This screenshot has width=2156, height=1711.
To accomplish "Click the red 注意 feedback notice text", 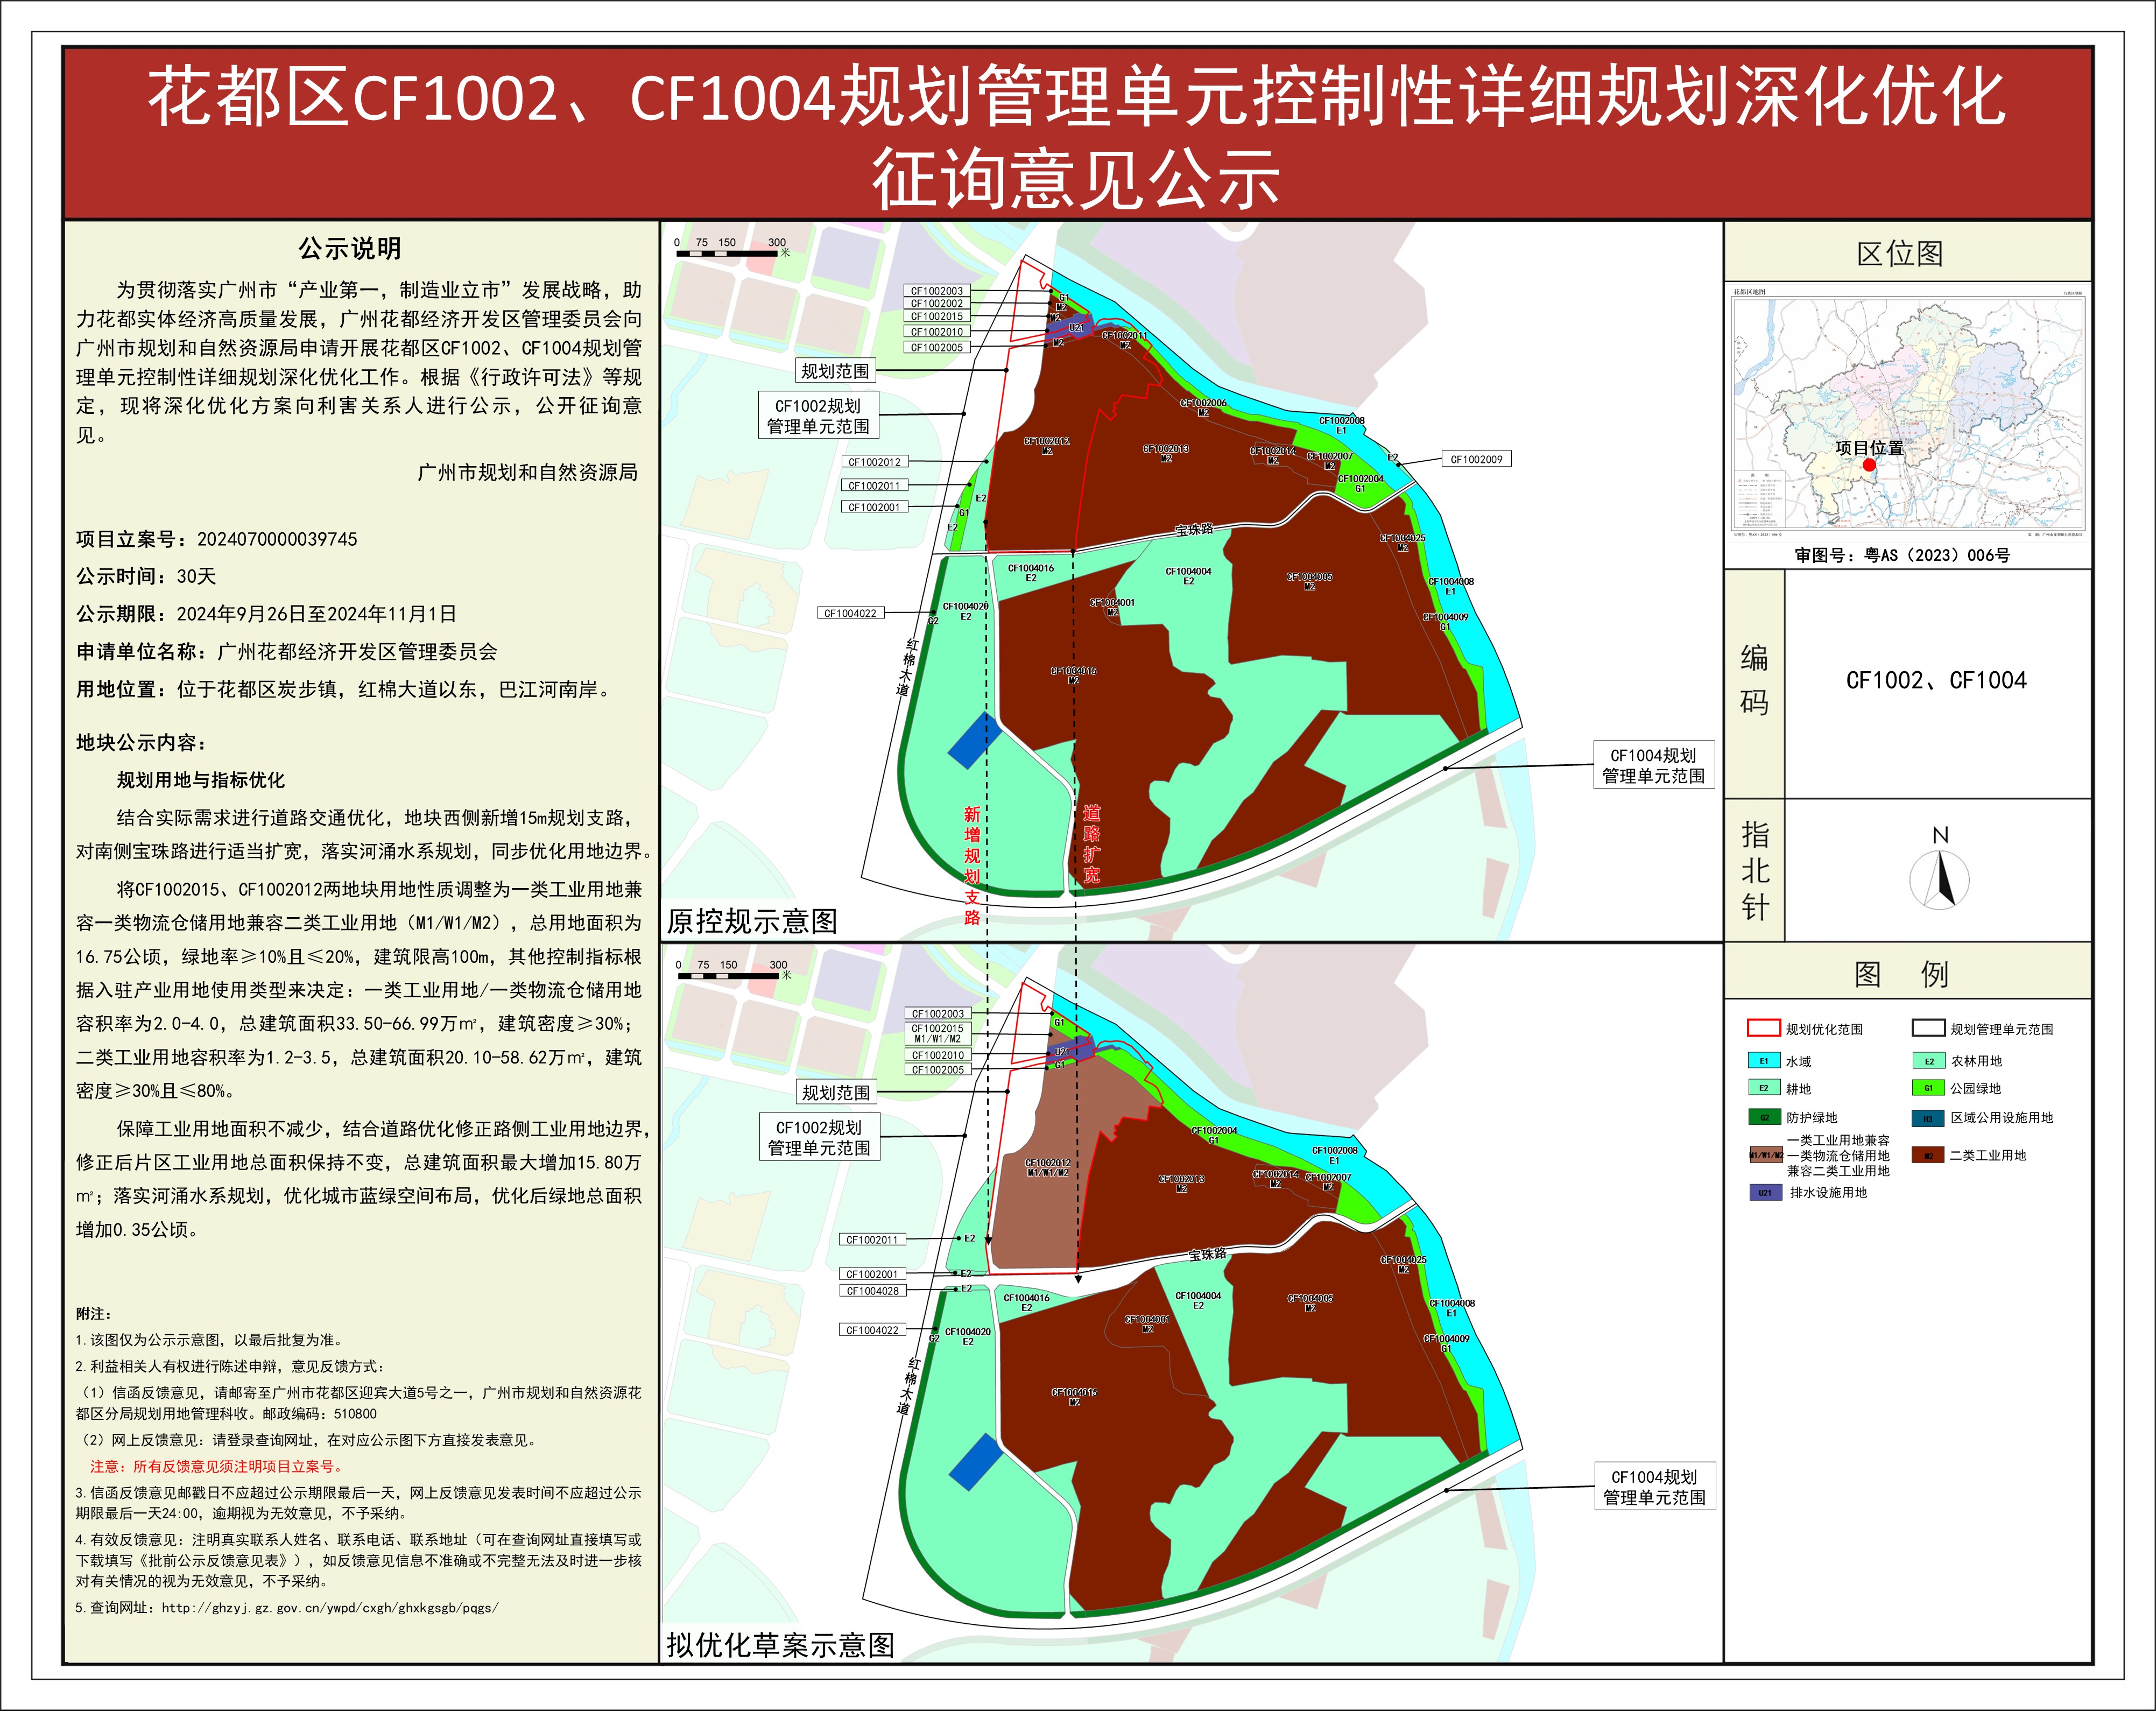I will point(217,1466).
